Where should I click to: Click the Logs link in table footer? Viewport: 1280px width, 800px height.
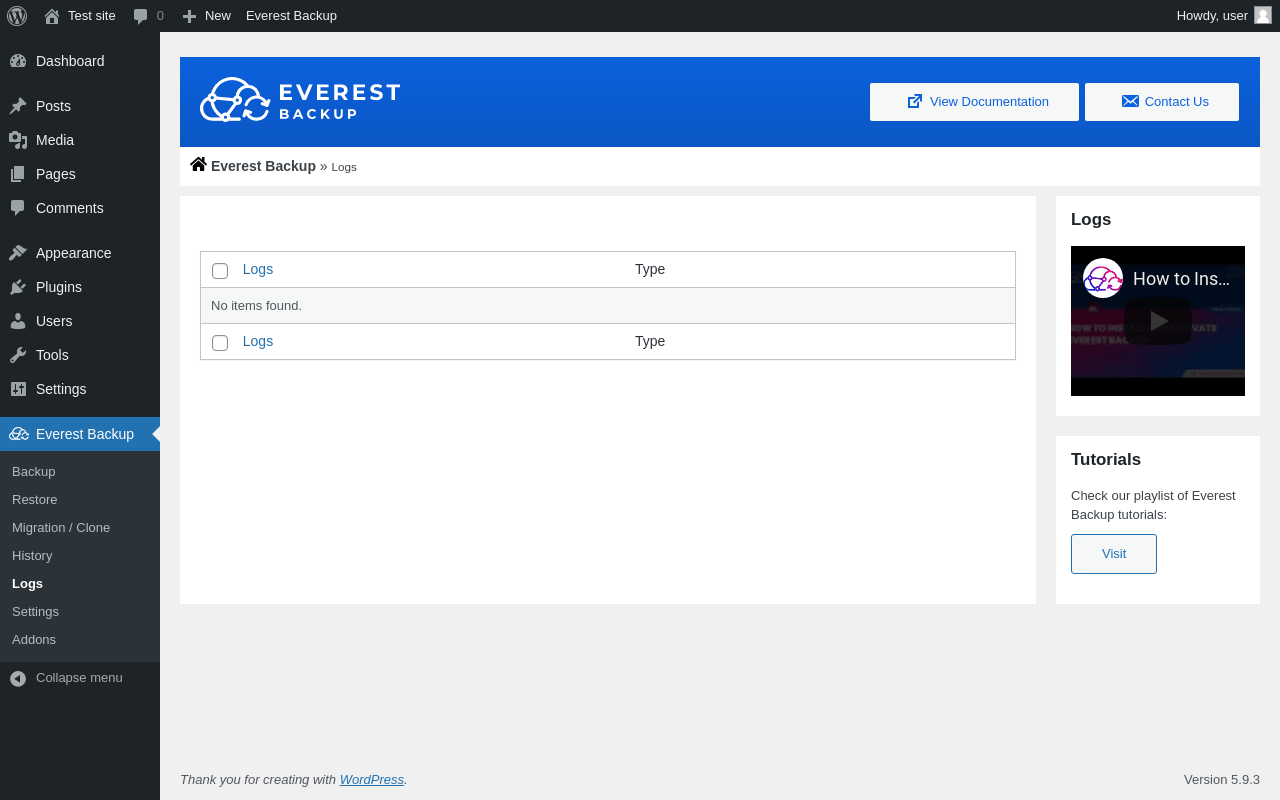point(258,341)
